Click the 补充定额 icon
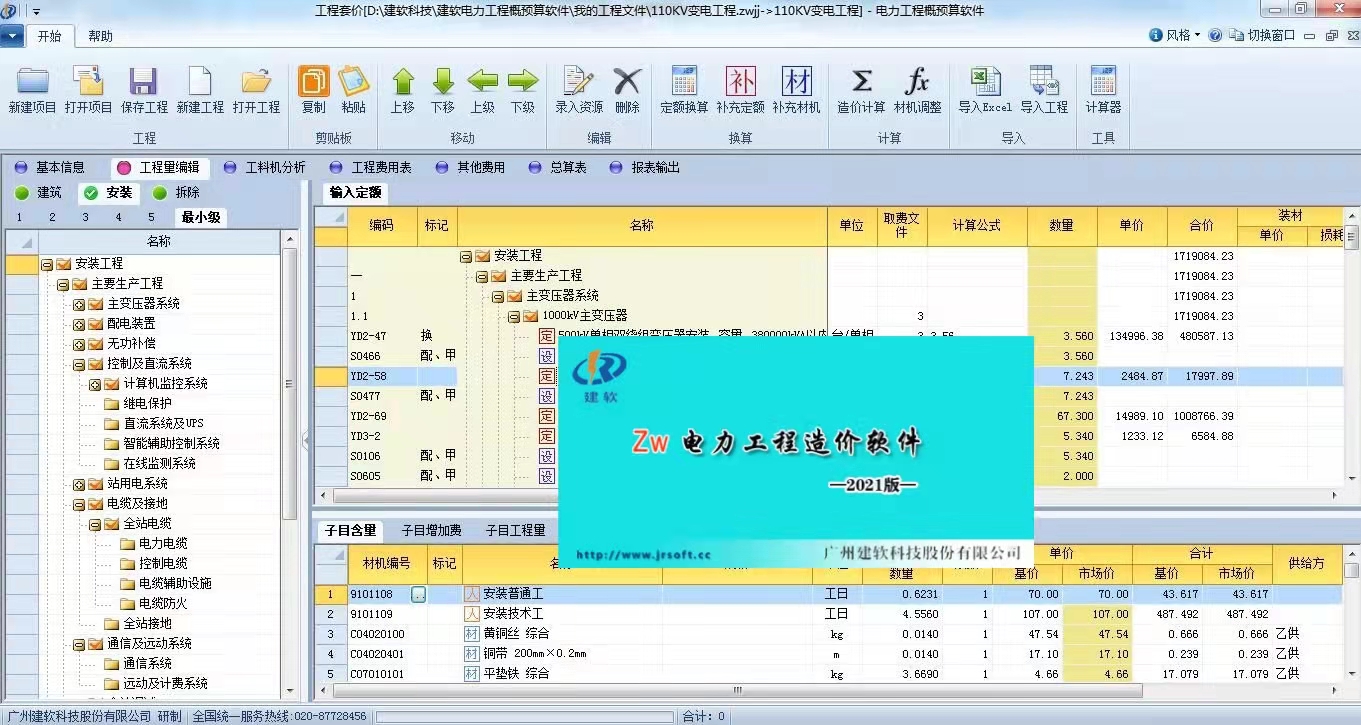 pos(740,90)
